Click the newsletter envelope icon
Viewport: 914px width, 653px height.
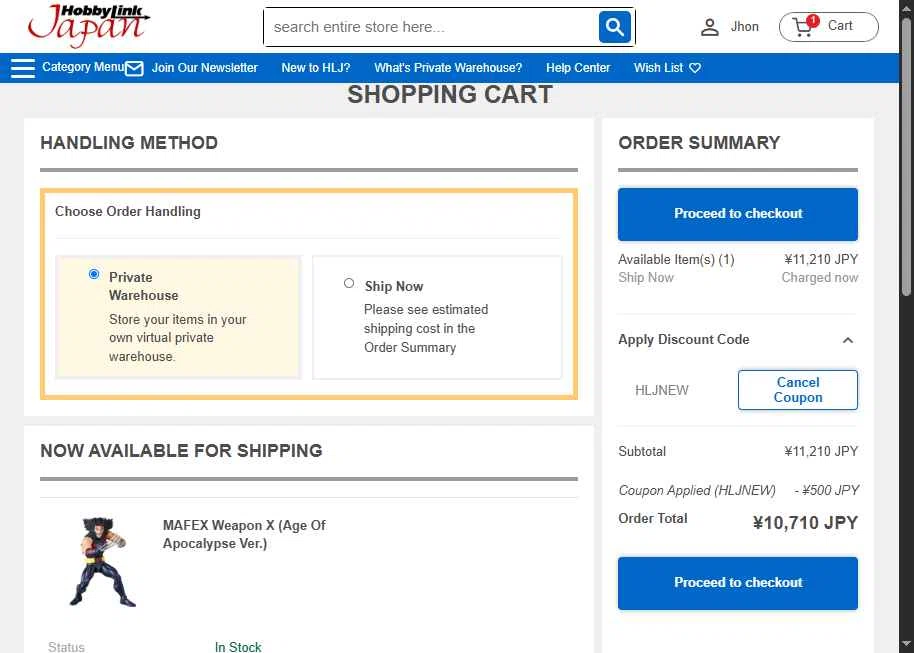134,68
